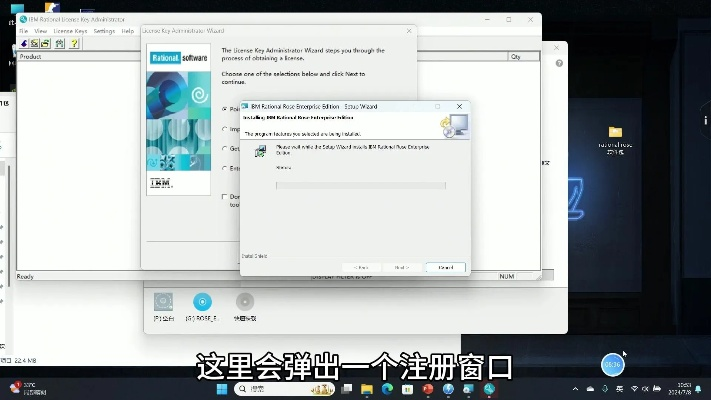Tick the 'Don...' checkbox in the wizard
711x400 pixels.
225,198
